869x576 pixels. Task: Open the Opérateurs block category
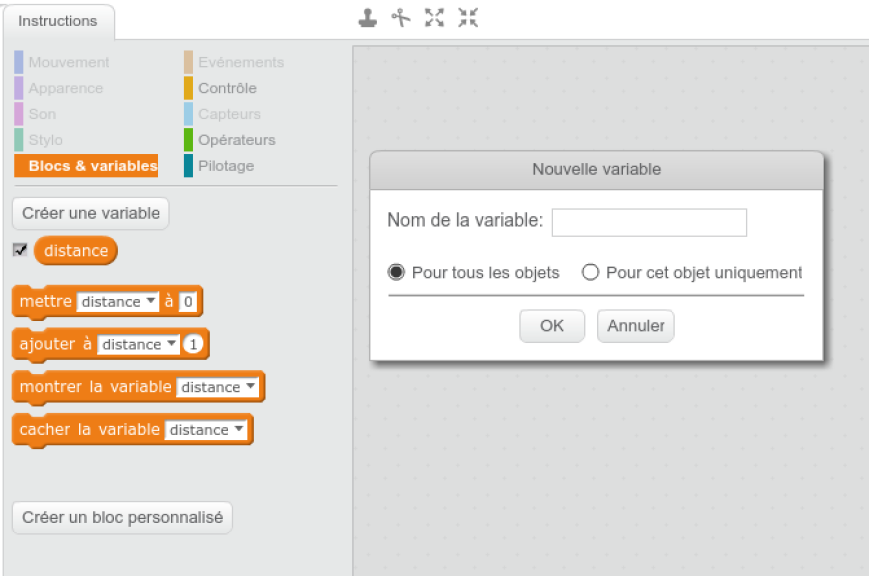pos(237,140)
